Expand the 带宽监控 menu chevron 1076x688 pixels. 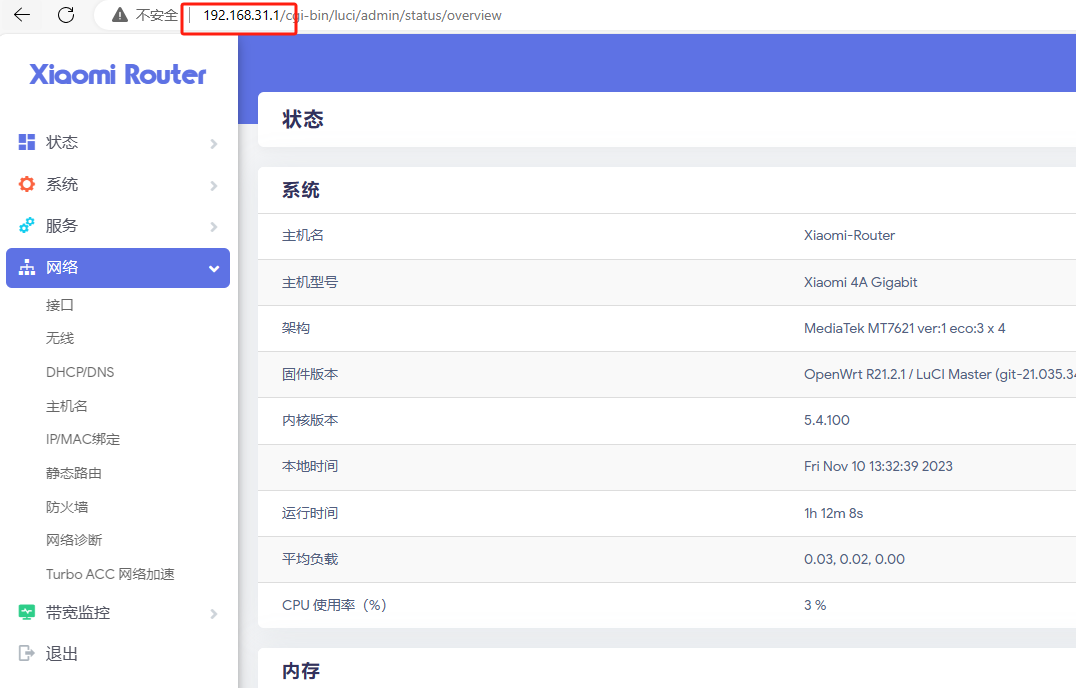(214, 614)
